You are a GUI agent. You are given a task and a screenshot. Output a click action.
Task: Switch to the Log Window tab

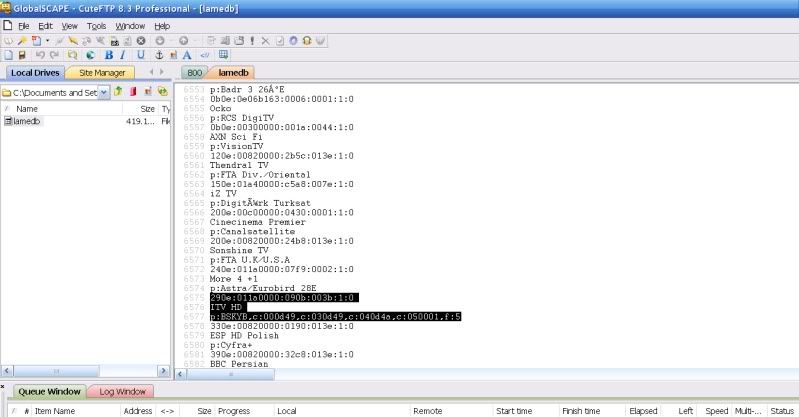(x=122, y=392)
